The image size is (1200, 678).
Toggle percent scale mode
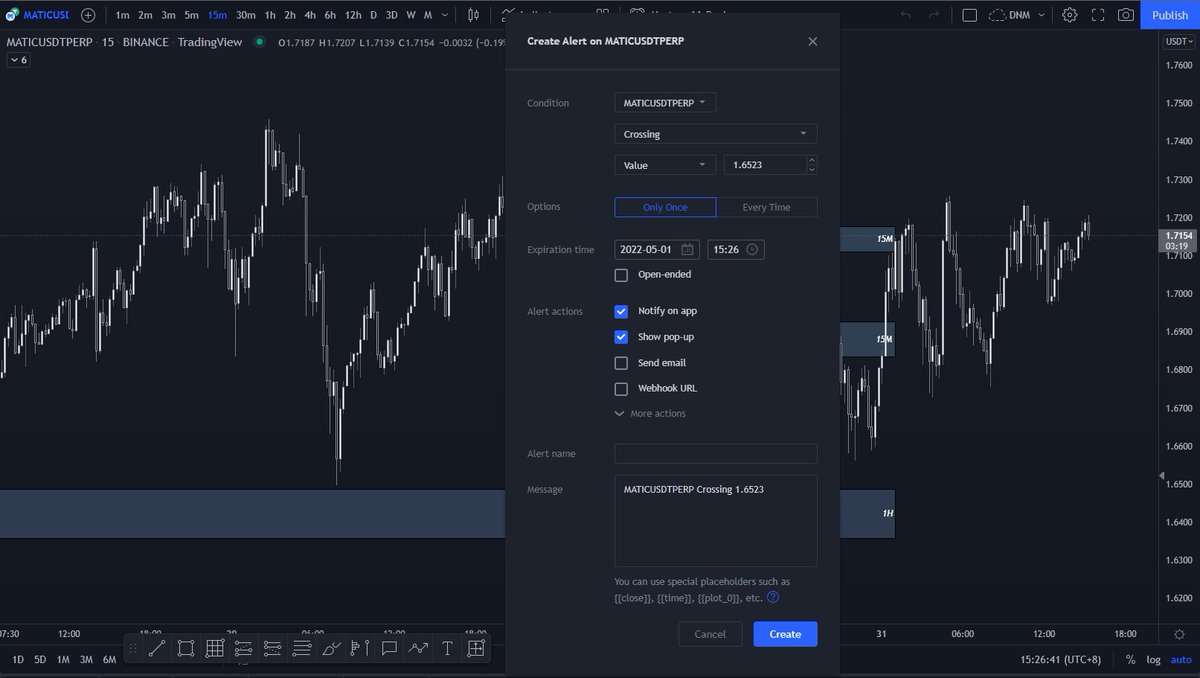pyautogui.click(x=1130, y=659)
